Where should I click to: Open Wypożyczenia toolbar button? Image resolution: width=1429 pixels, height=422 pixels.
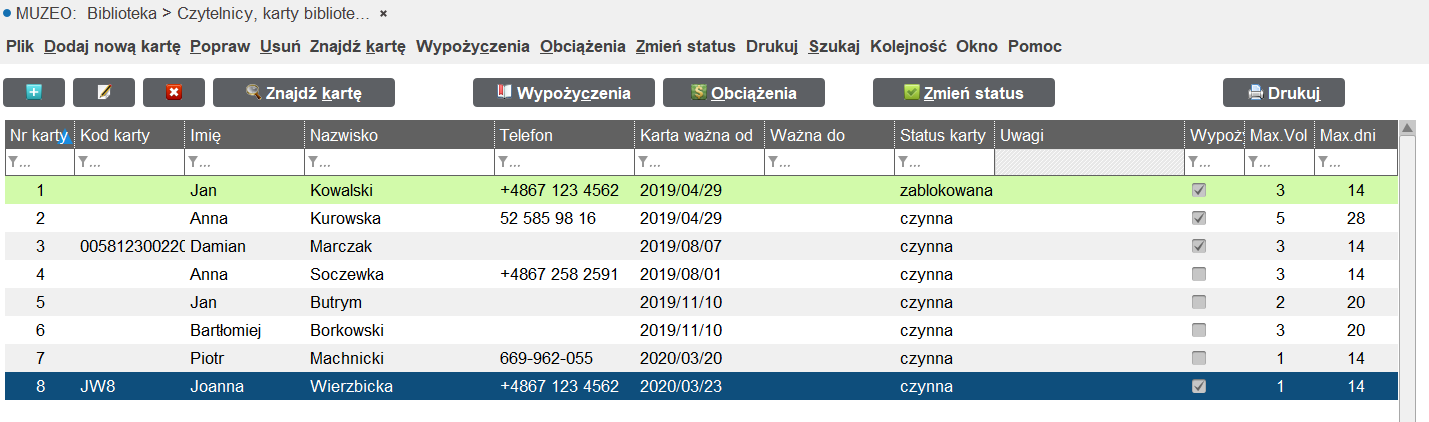point(564,92)
